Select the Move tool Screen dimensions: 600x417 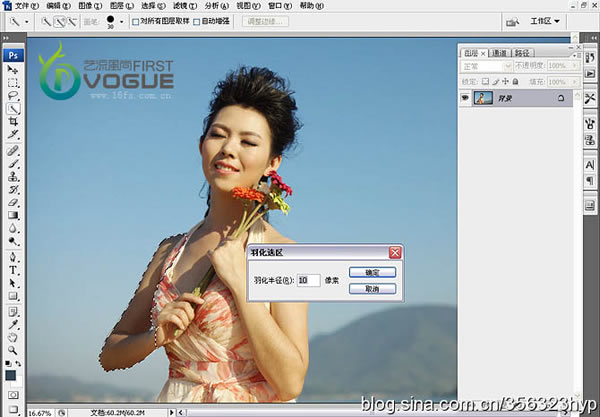click(13, 70)
